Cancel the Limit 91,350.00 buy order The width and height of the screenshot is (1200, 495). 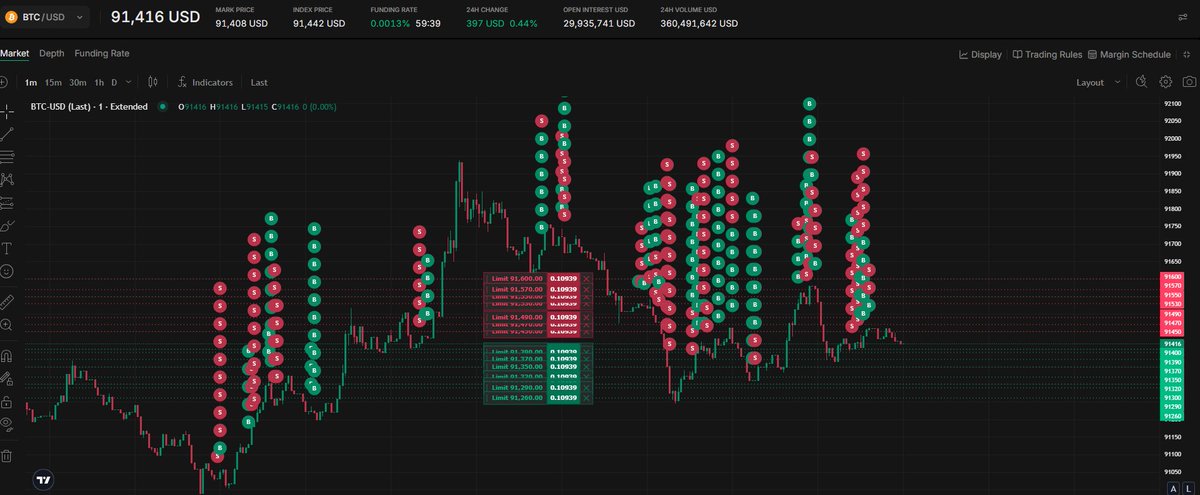coord(587,367)
